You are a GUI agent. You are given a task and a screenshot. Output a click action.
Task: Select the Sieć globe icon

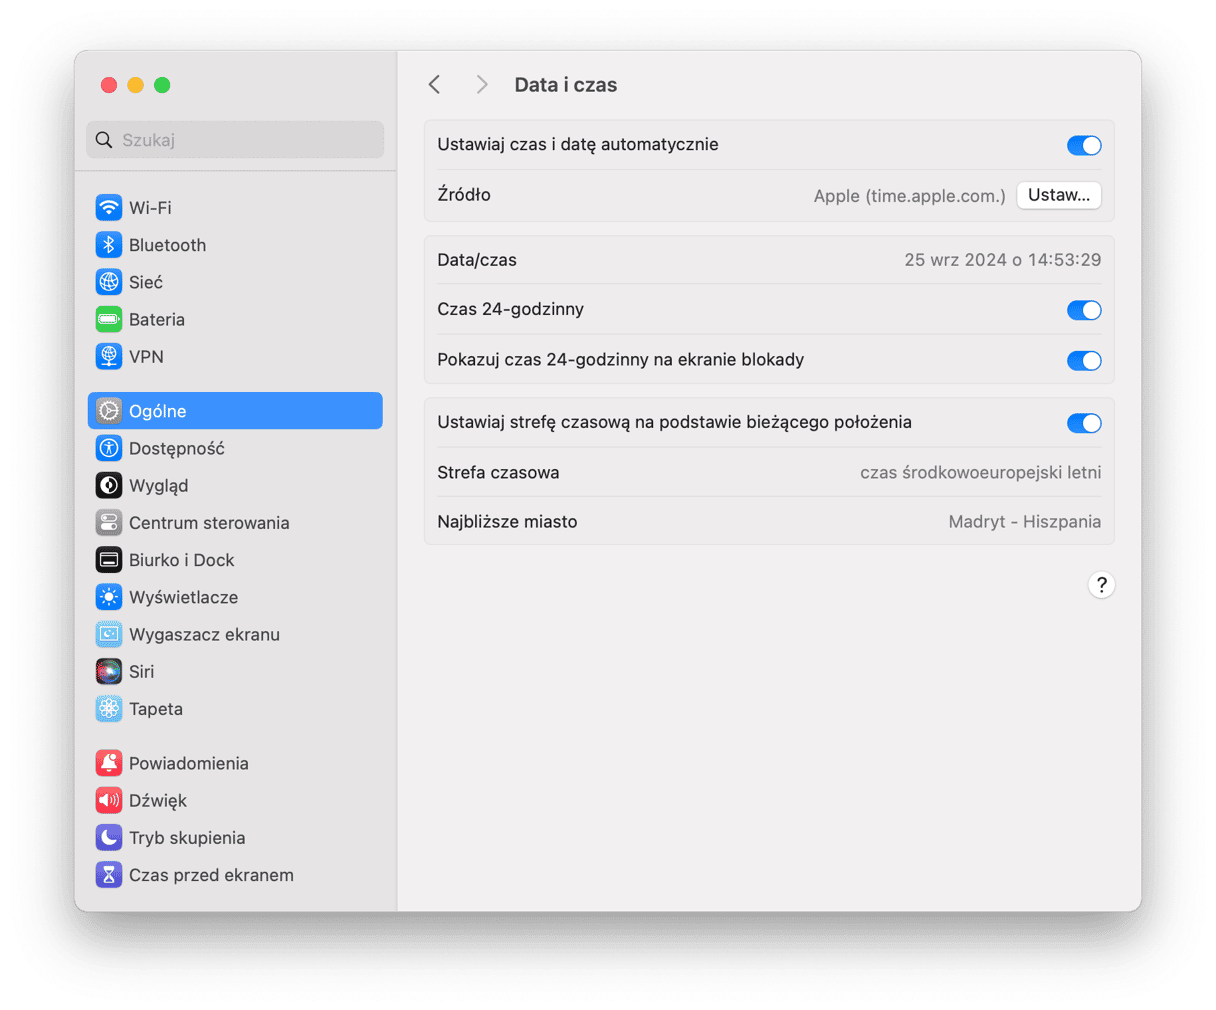[109, 282]
